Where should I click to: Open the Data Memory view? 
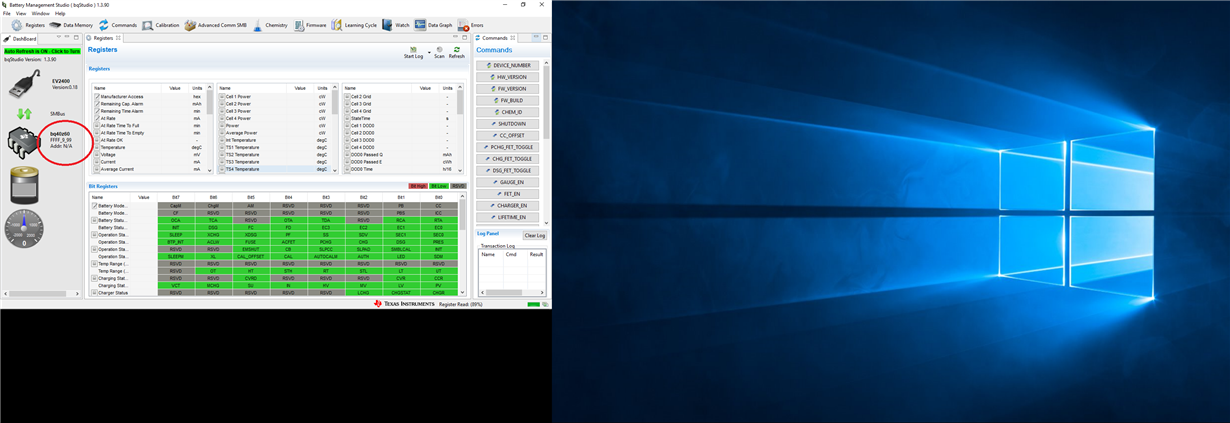coord(71,25)
